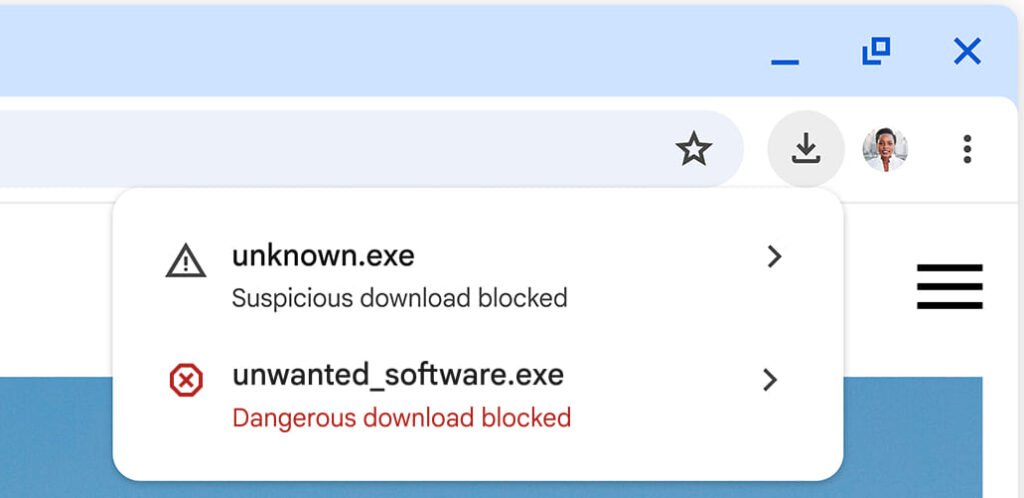
Task: Click the blue page banner area
Action: (56, 437)
